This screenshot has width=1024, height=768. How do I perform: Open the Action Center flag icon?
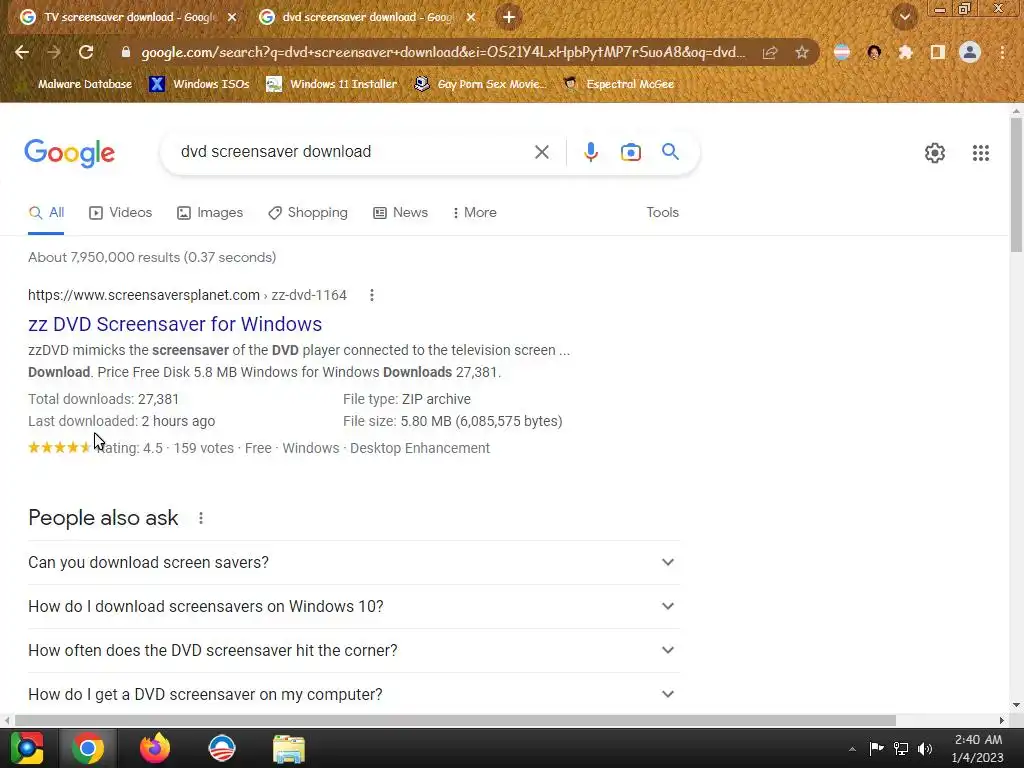point(876,748)
